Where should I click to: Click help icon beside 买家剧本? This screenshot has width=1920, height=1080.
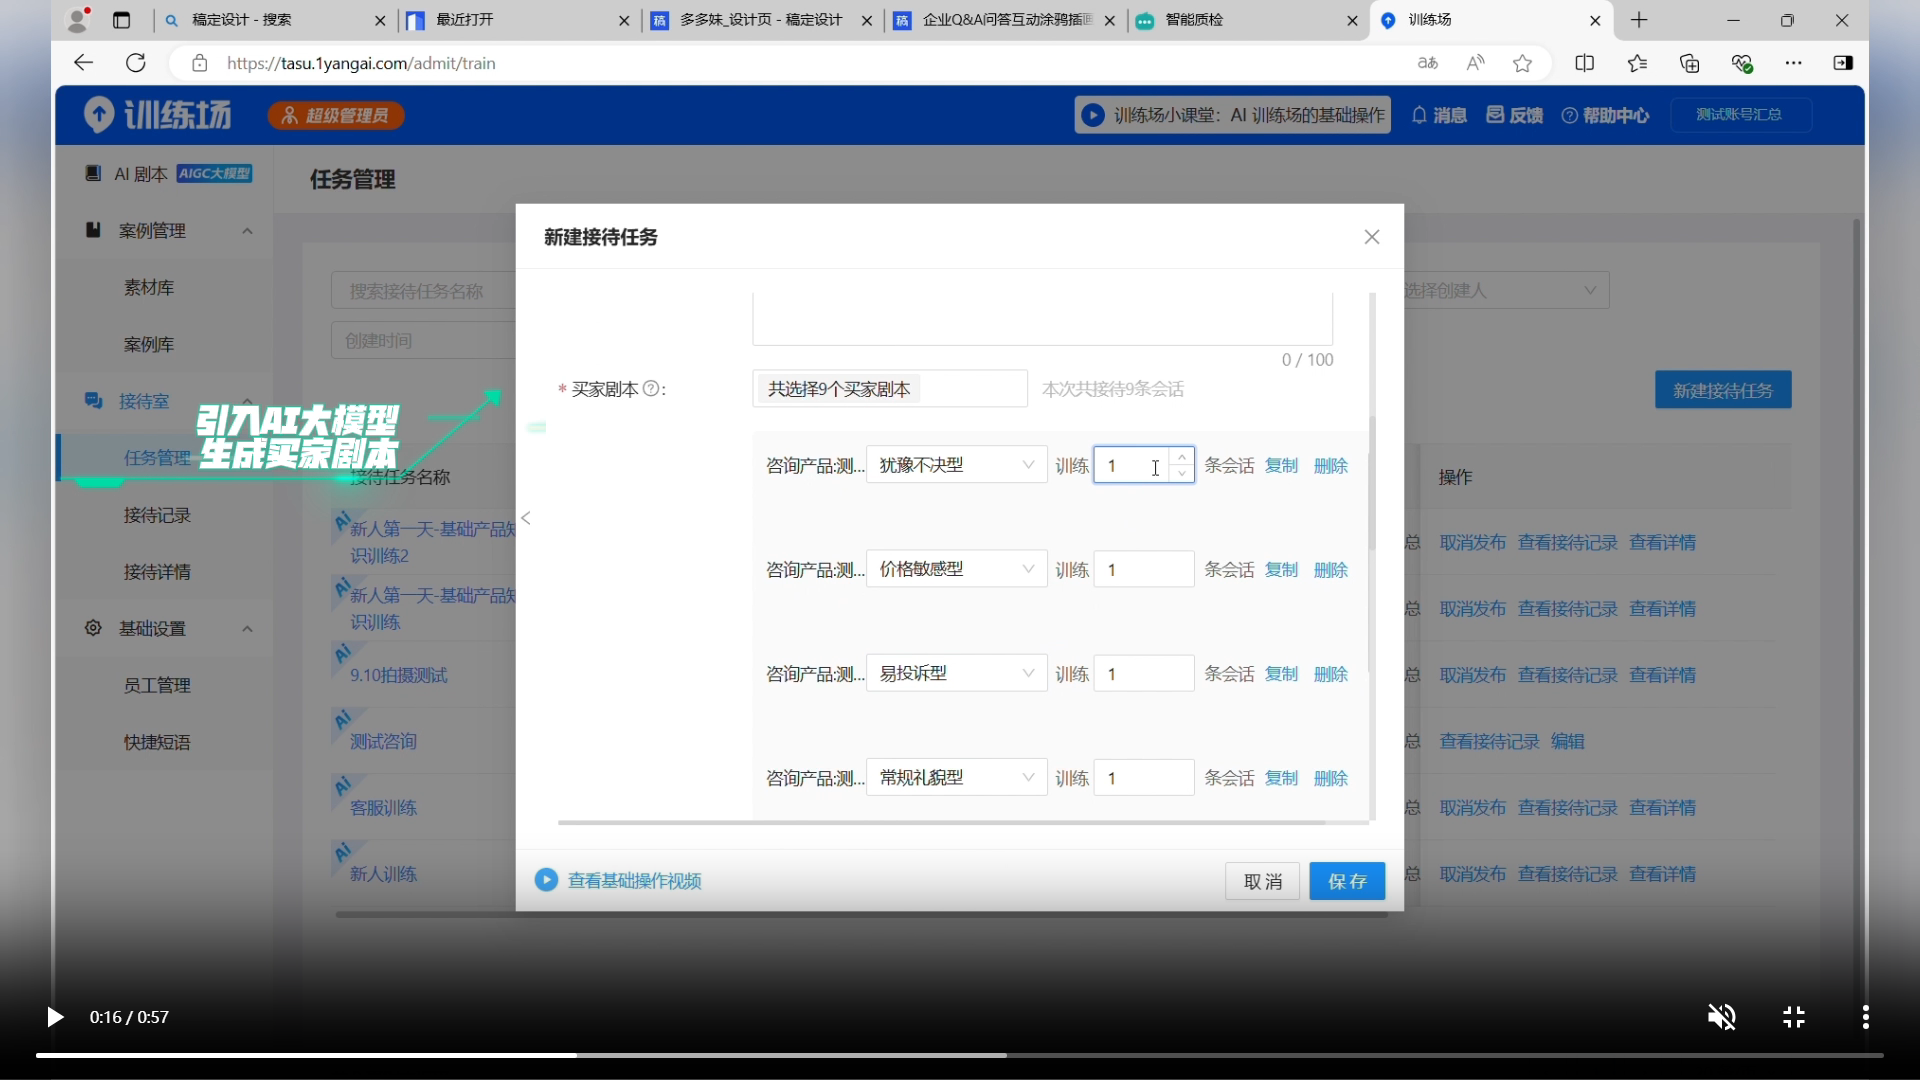pyautogui.click(x=650, y=389)
